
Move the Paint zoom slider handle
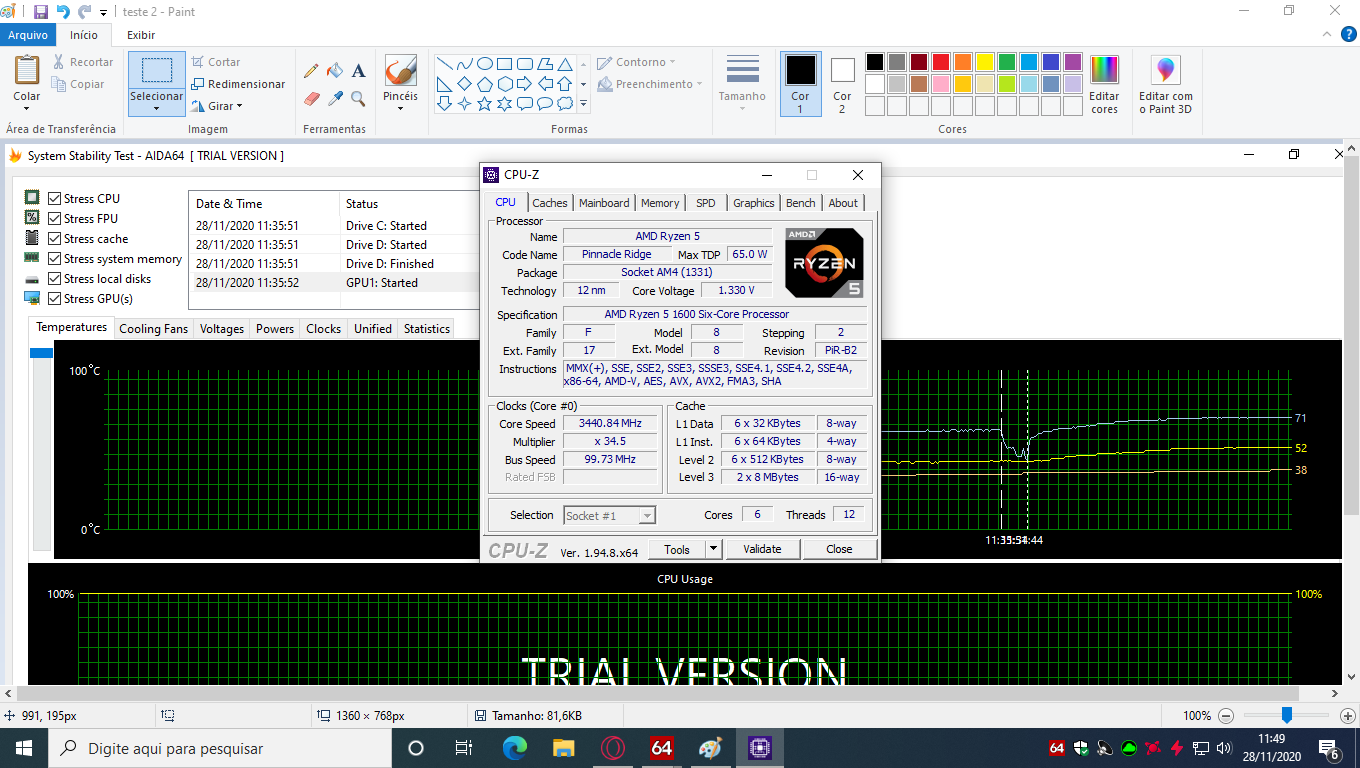[x=1287, y=715]
